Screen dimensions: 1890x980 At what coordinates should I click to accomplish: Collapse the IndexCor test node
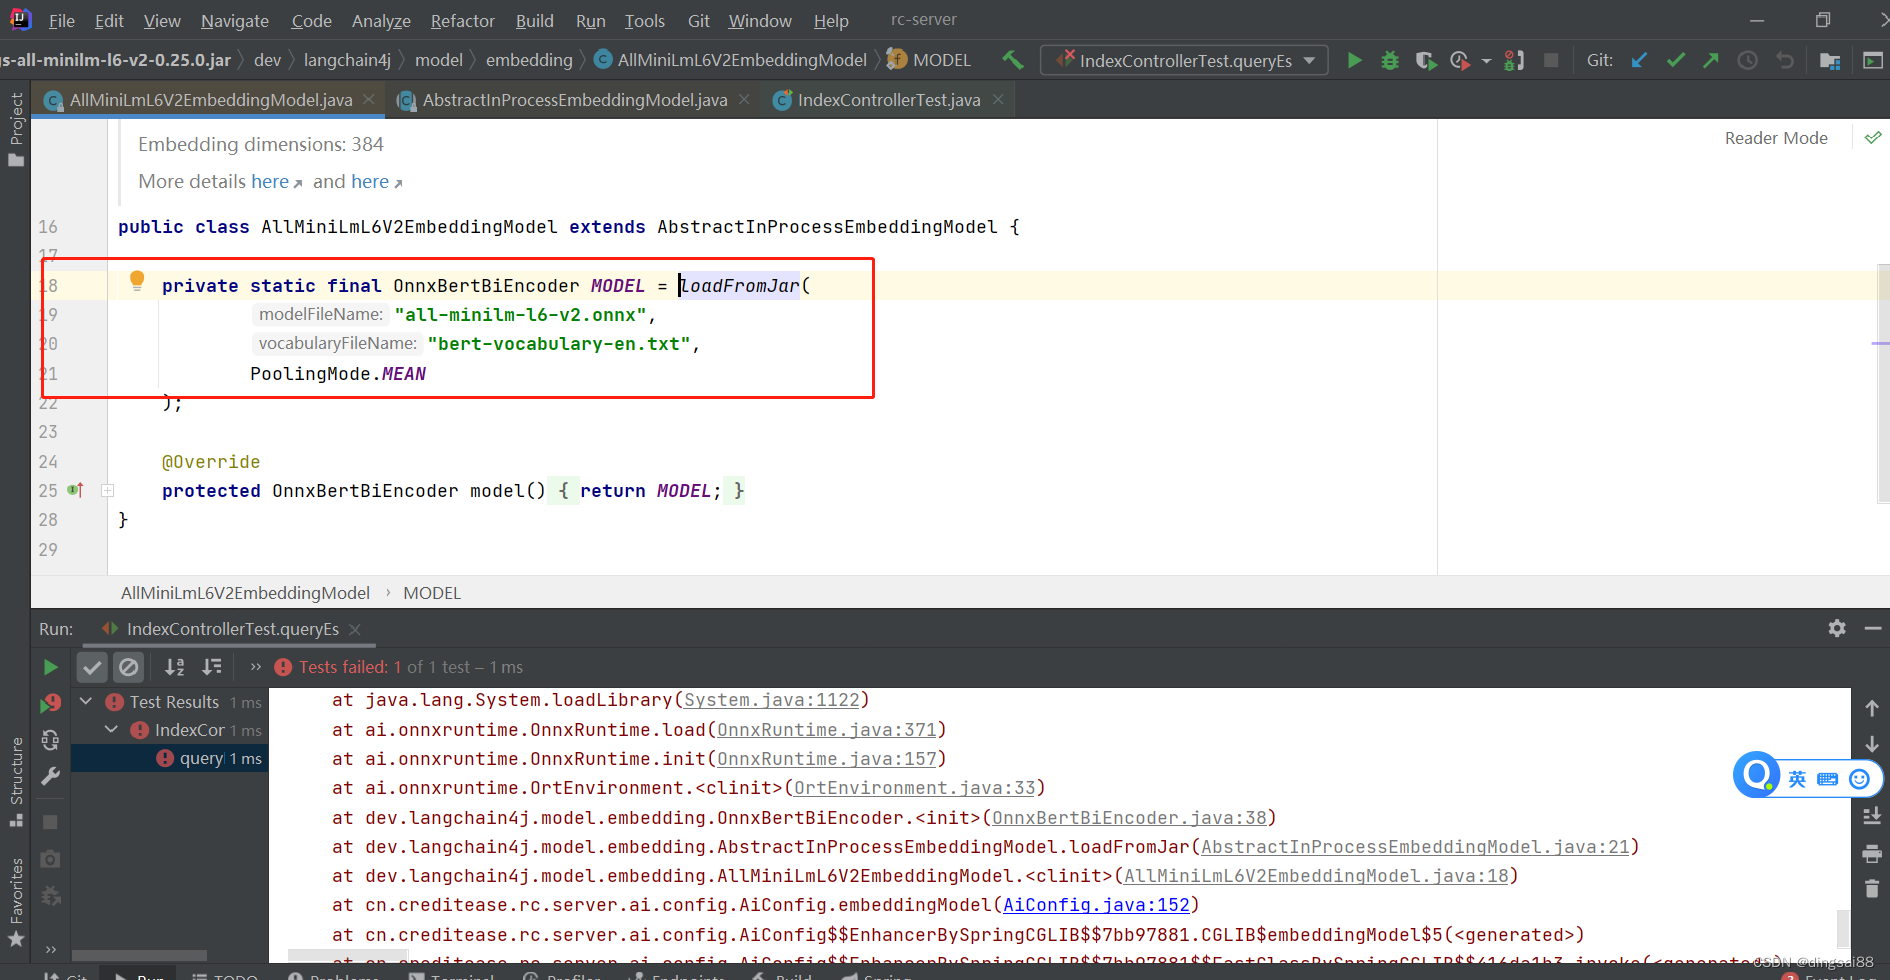pyautogui.click(x=111, y=730)
